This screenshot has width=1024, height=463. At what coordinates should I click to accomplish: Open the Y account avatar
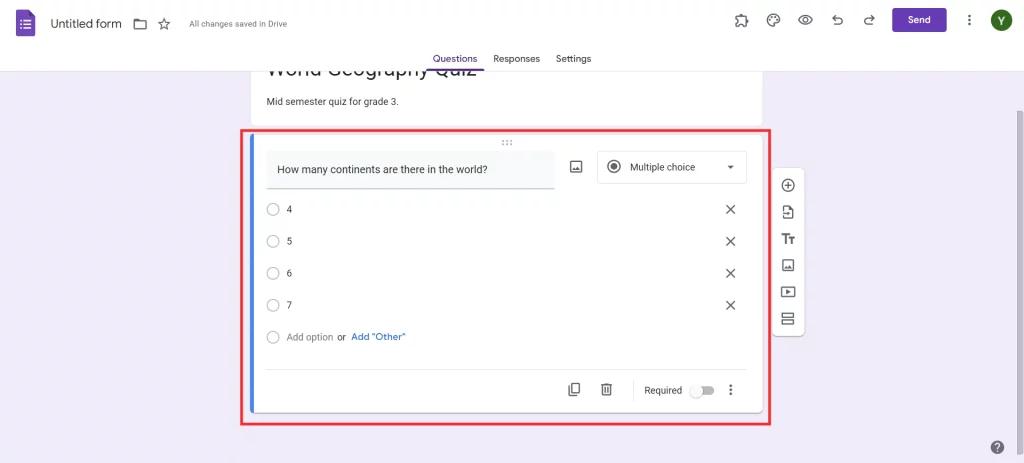[x=1001, y=20]
